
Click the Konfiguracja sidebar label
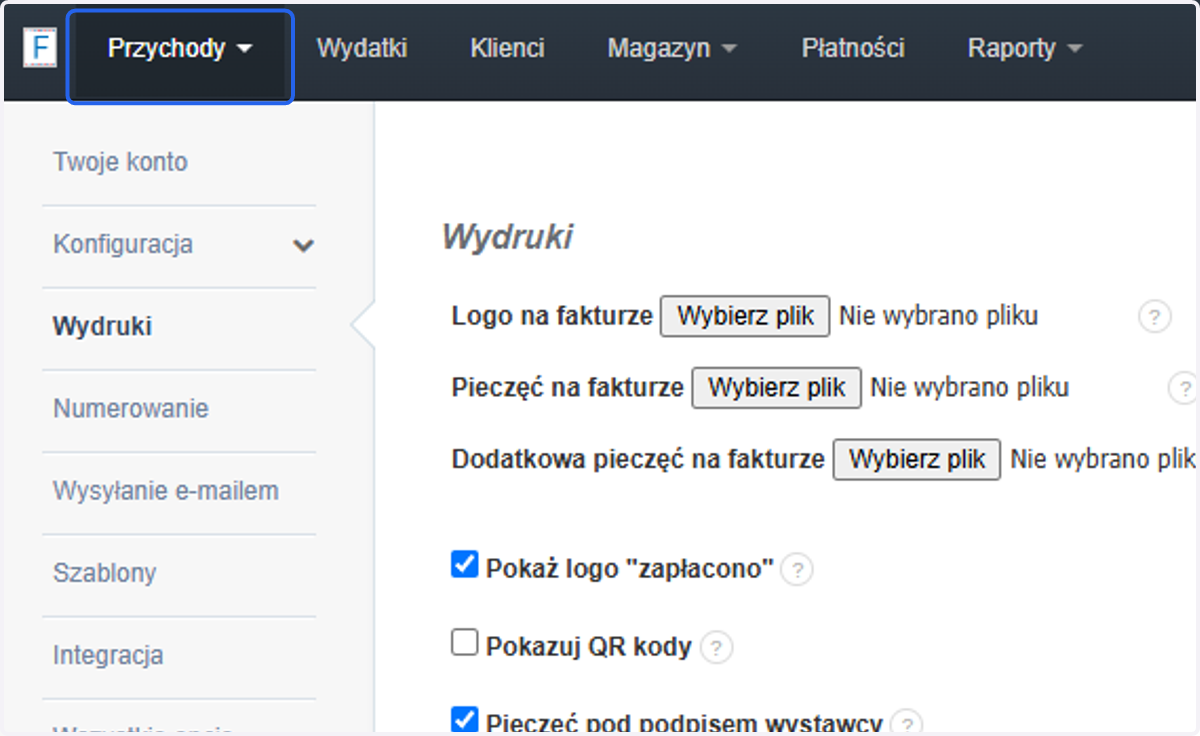click(x=123, y=245)
